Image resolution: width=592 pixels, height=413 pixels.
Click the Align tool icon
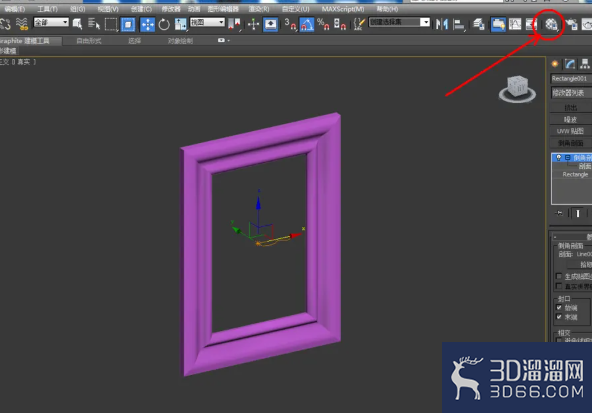click(459, 24)
